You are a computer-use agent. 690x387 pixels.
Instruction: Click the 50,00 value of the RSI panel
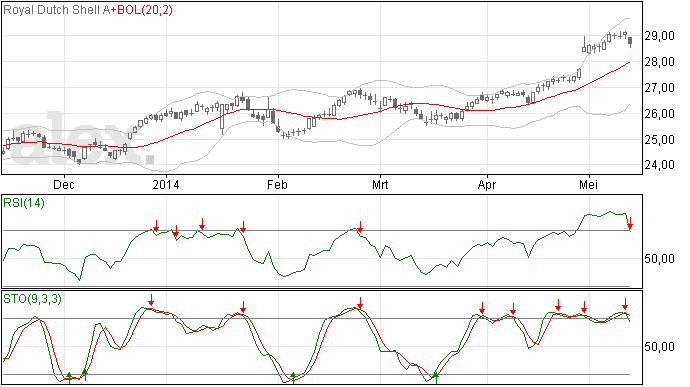coord(660,259)
